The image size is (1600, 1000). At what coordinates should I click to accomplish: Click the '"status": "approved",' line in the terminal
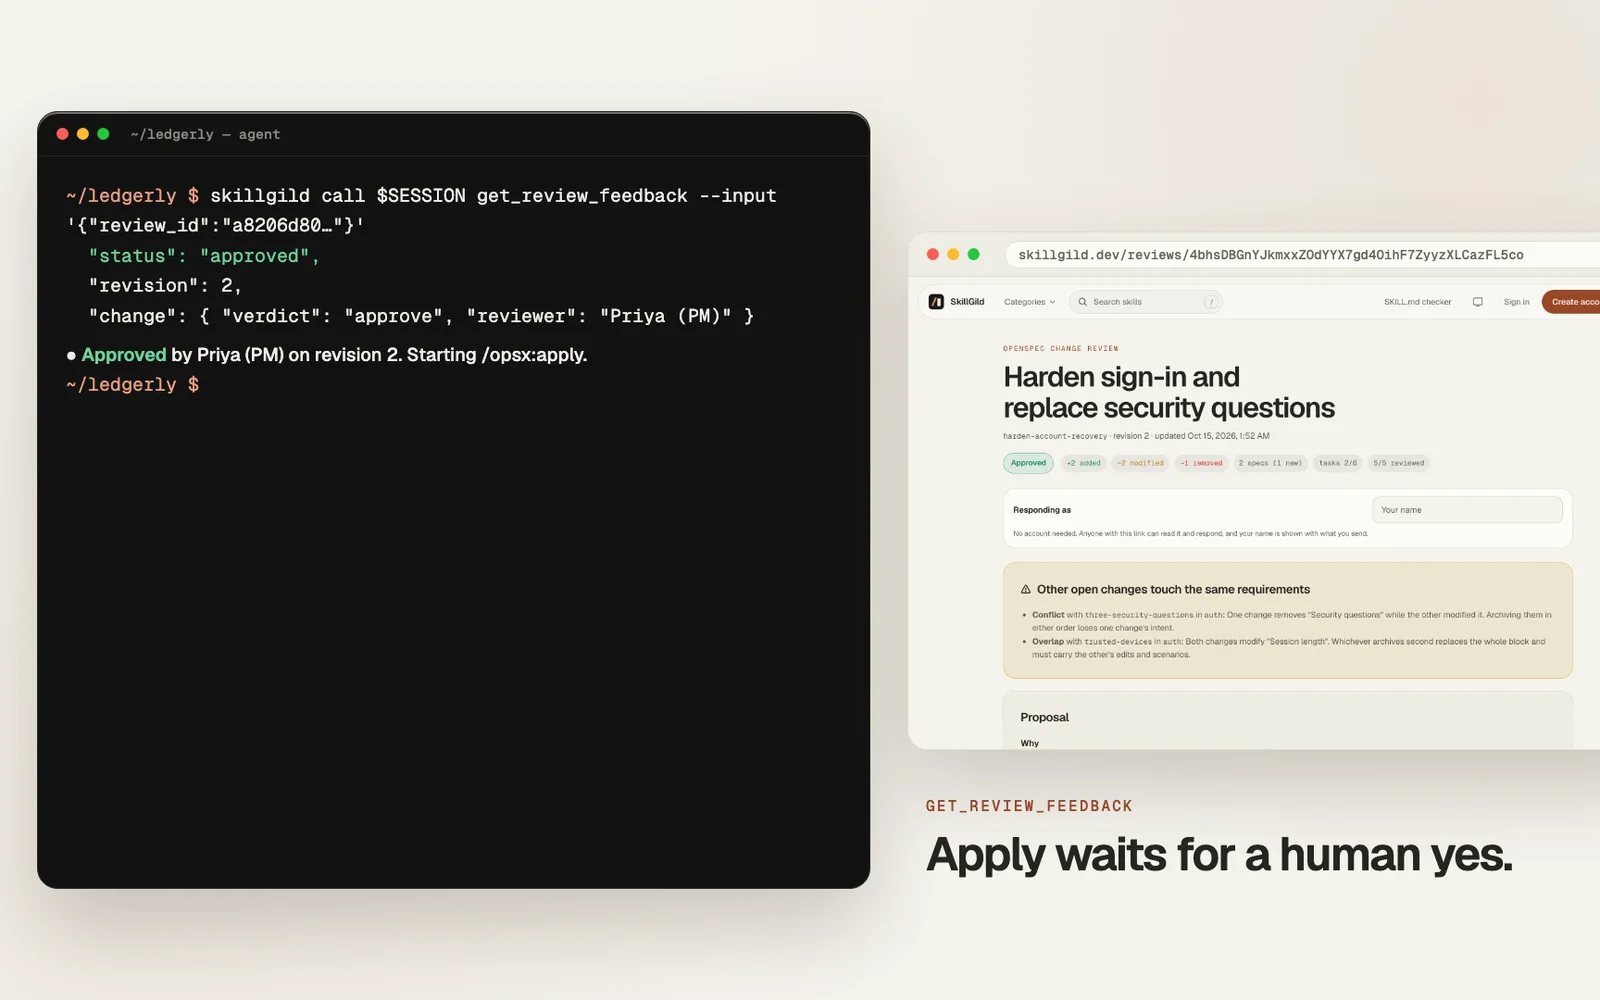(x=204, y=256)
